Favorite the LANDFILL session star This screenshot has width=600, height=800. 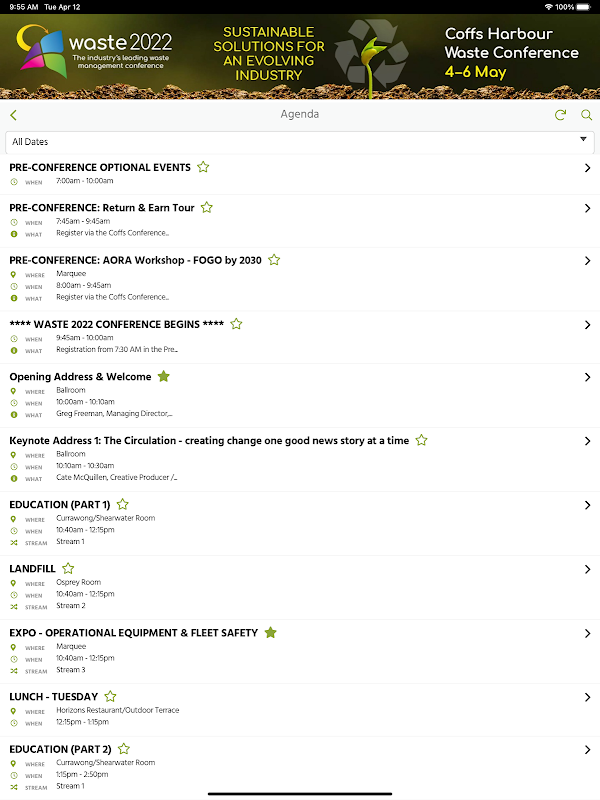coord(68,568)
